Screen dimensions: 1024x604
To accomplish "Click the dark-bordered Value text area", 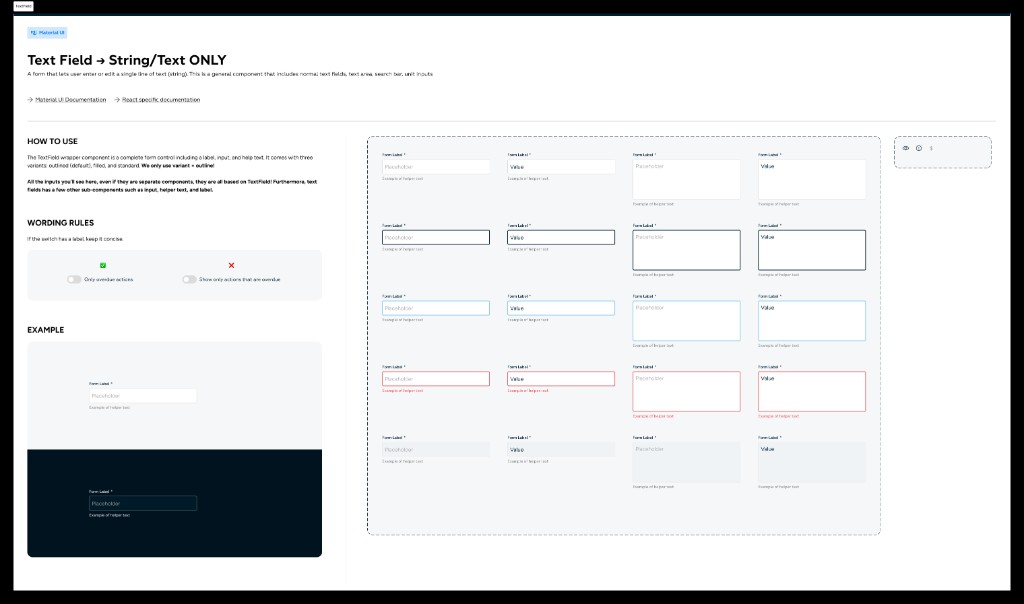I will tap(812, 250).
